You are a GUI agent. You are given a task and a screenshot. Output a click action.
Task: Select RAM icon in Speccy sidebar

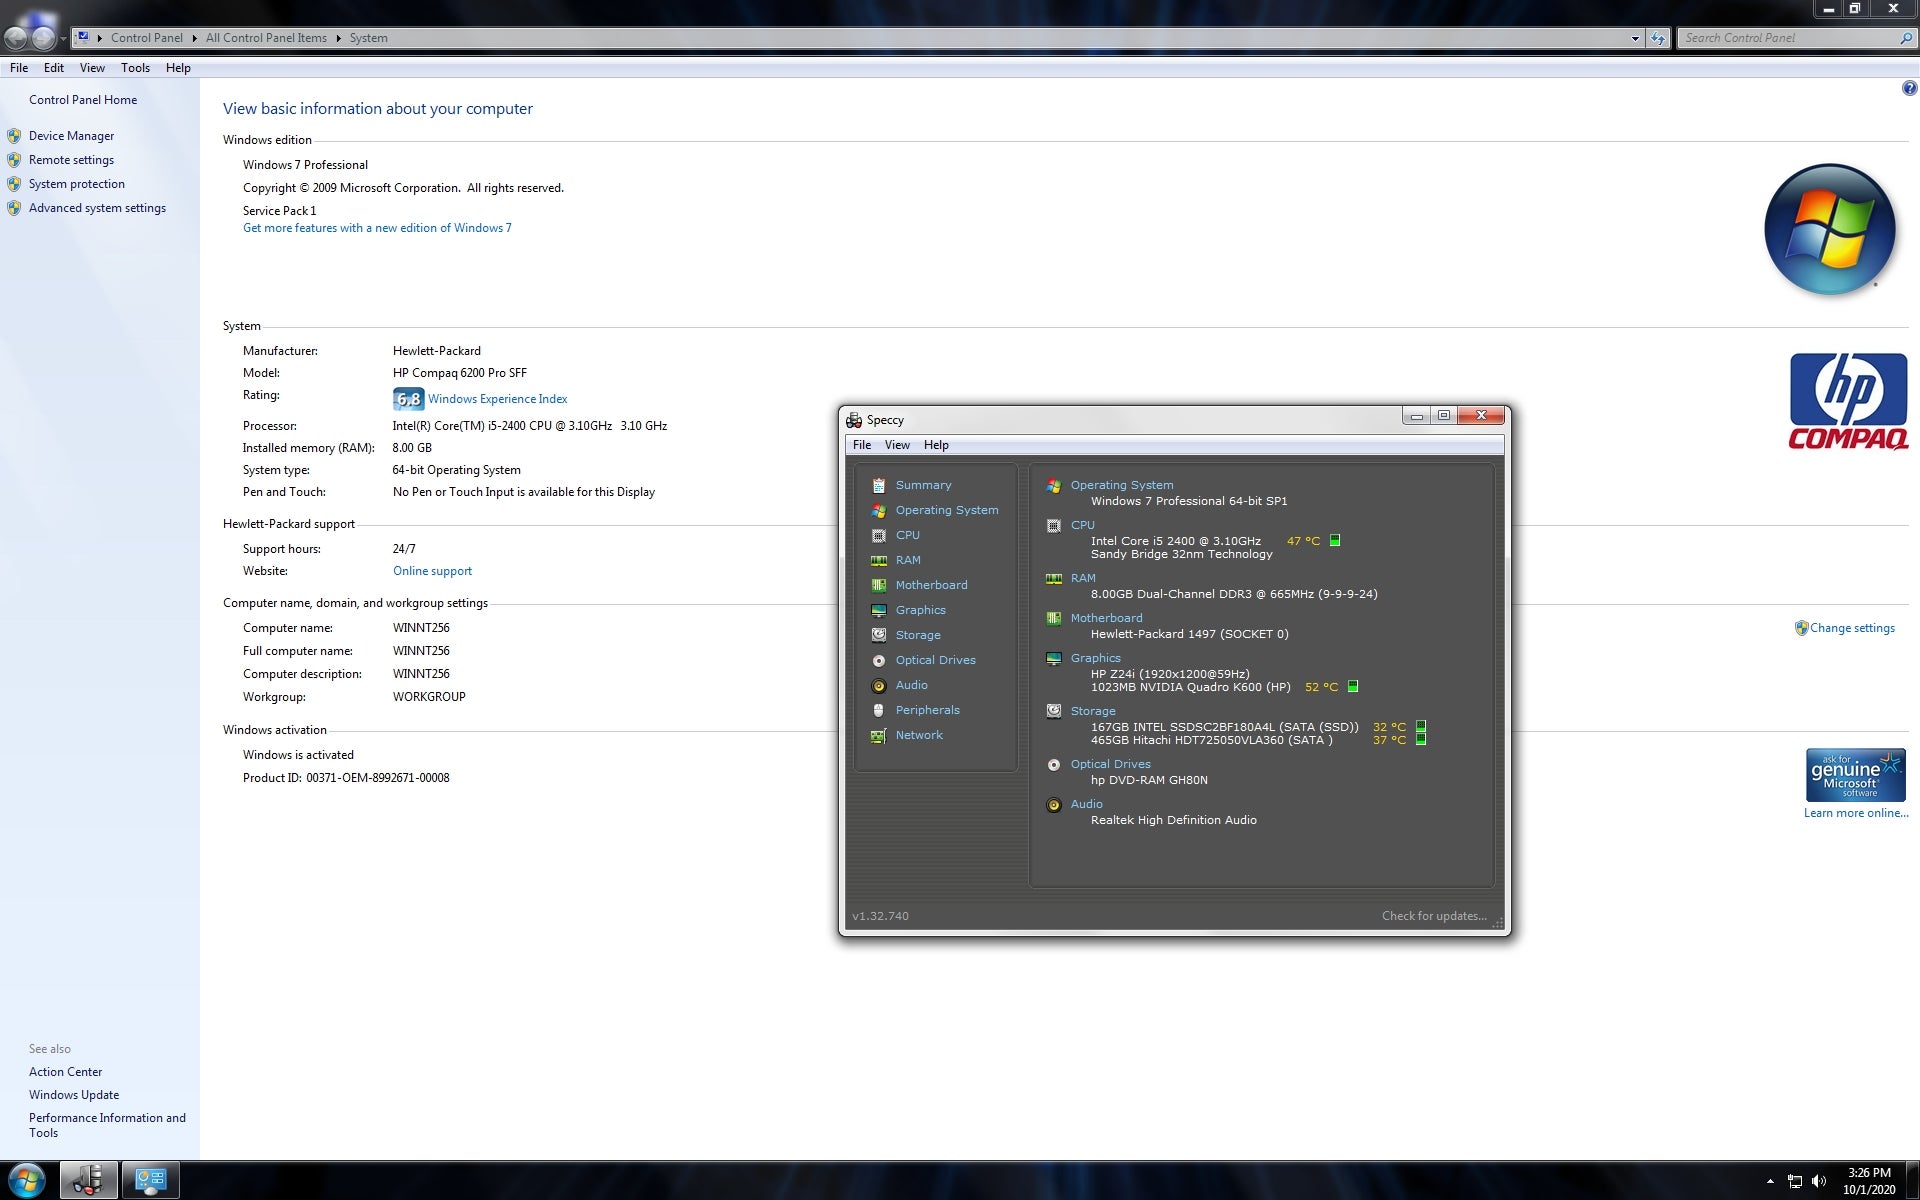pyautogui.click(x=878, y=560)
